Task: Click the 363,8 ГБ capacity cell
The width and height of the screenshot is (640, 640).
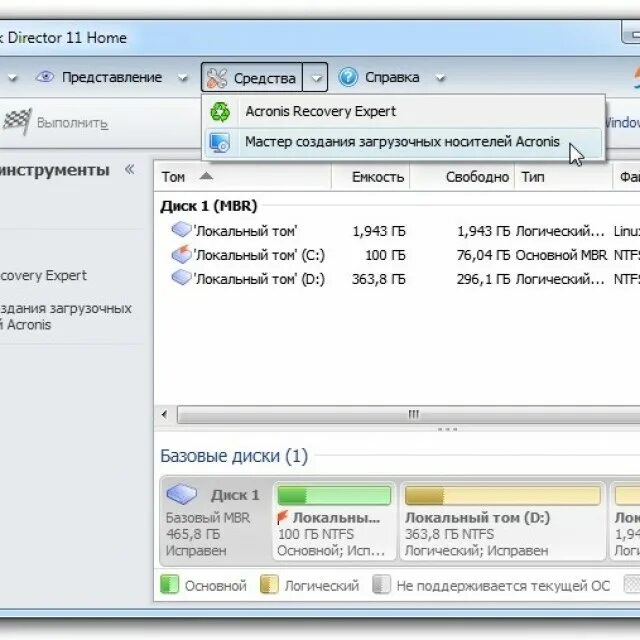Action: 379,280
